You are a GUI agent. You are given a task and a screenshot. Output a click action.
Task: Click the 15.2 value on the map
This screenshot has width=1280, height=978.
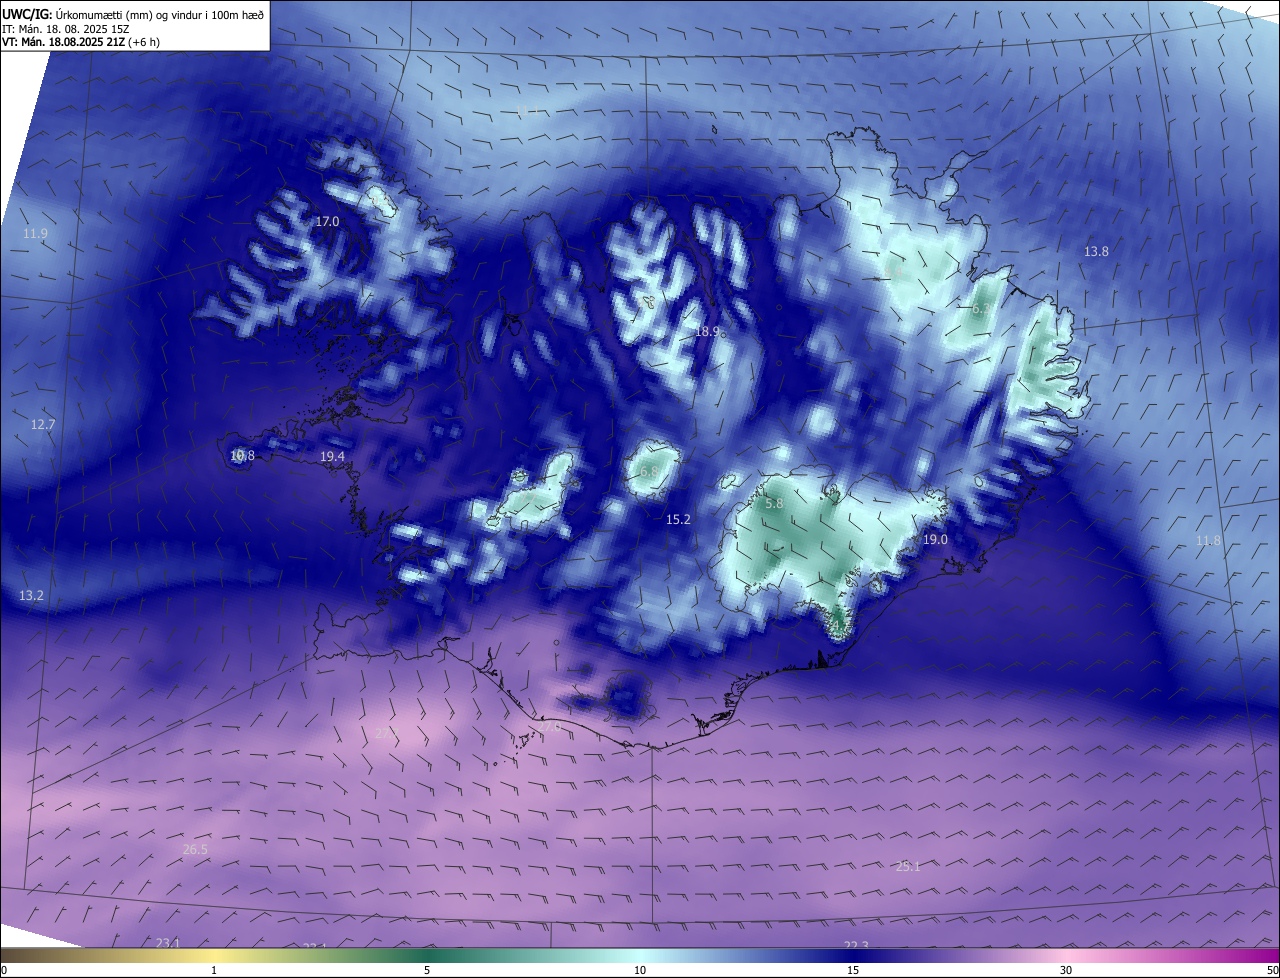(x=678, y=519)
